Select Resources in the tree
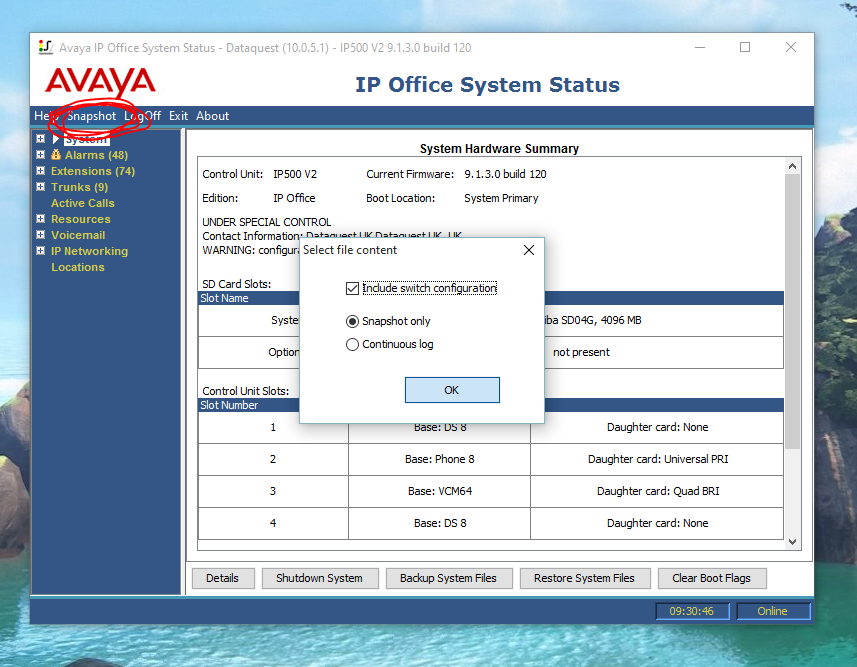This screenshot has height=667, width=857. click(80, 219)
